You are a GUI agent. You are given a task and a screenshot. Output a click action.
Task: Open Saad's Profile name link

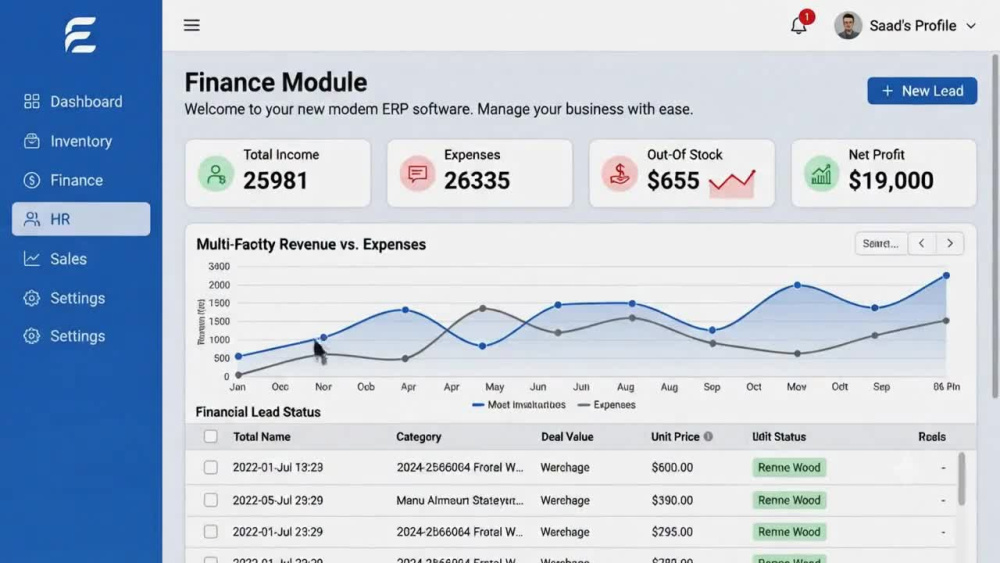tap(913, 26)
